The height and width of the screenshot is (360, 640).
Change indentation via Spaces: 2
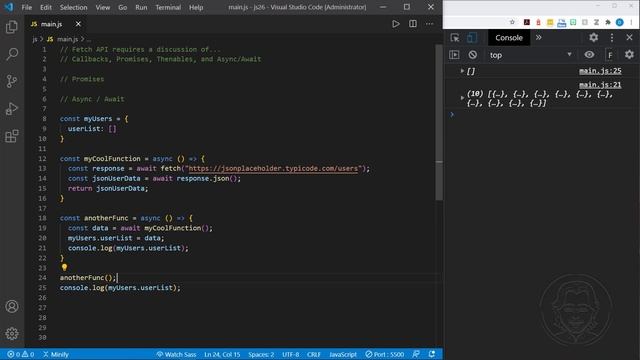coord(261,354)
